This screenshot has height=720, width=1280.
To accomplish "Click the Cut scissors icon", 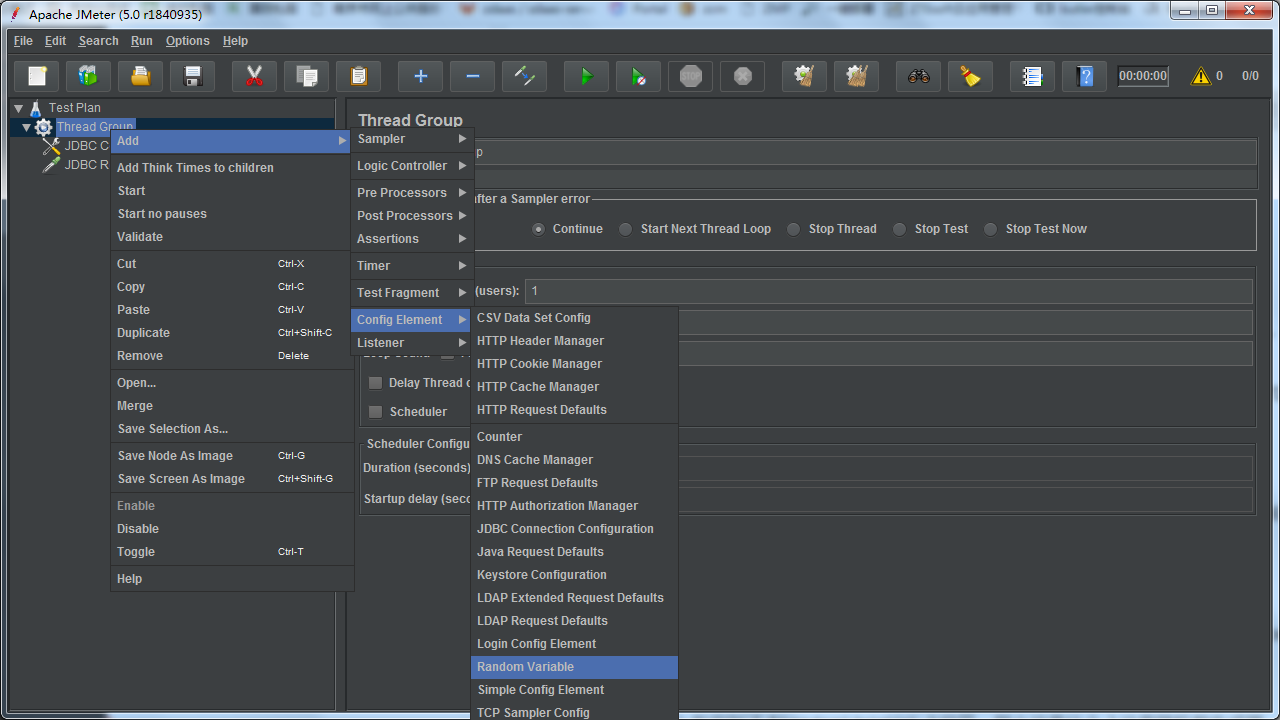I will (x=254, y=76).
